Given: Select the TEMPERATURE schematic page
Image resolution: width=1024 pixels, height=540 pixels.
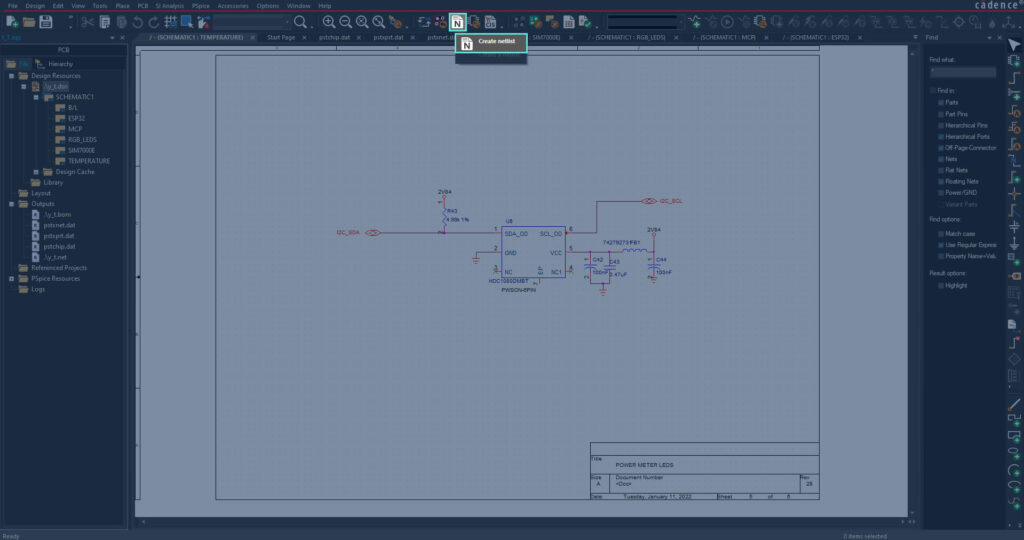Looking at the screenshot, I should [x=89, y=161].
